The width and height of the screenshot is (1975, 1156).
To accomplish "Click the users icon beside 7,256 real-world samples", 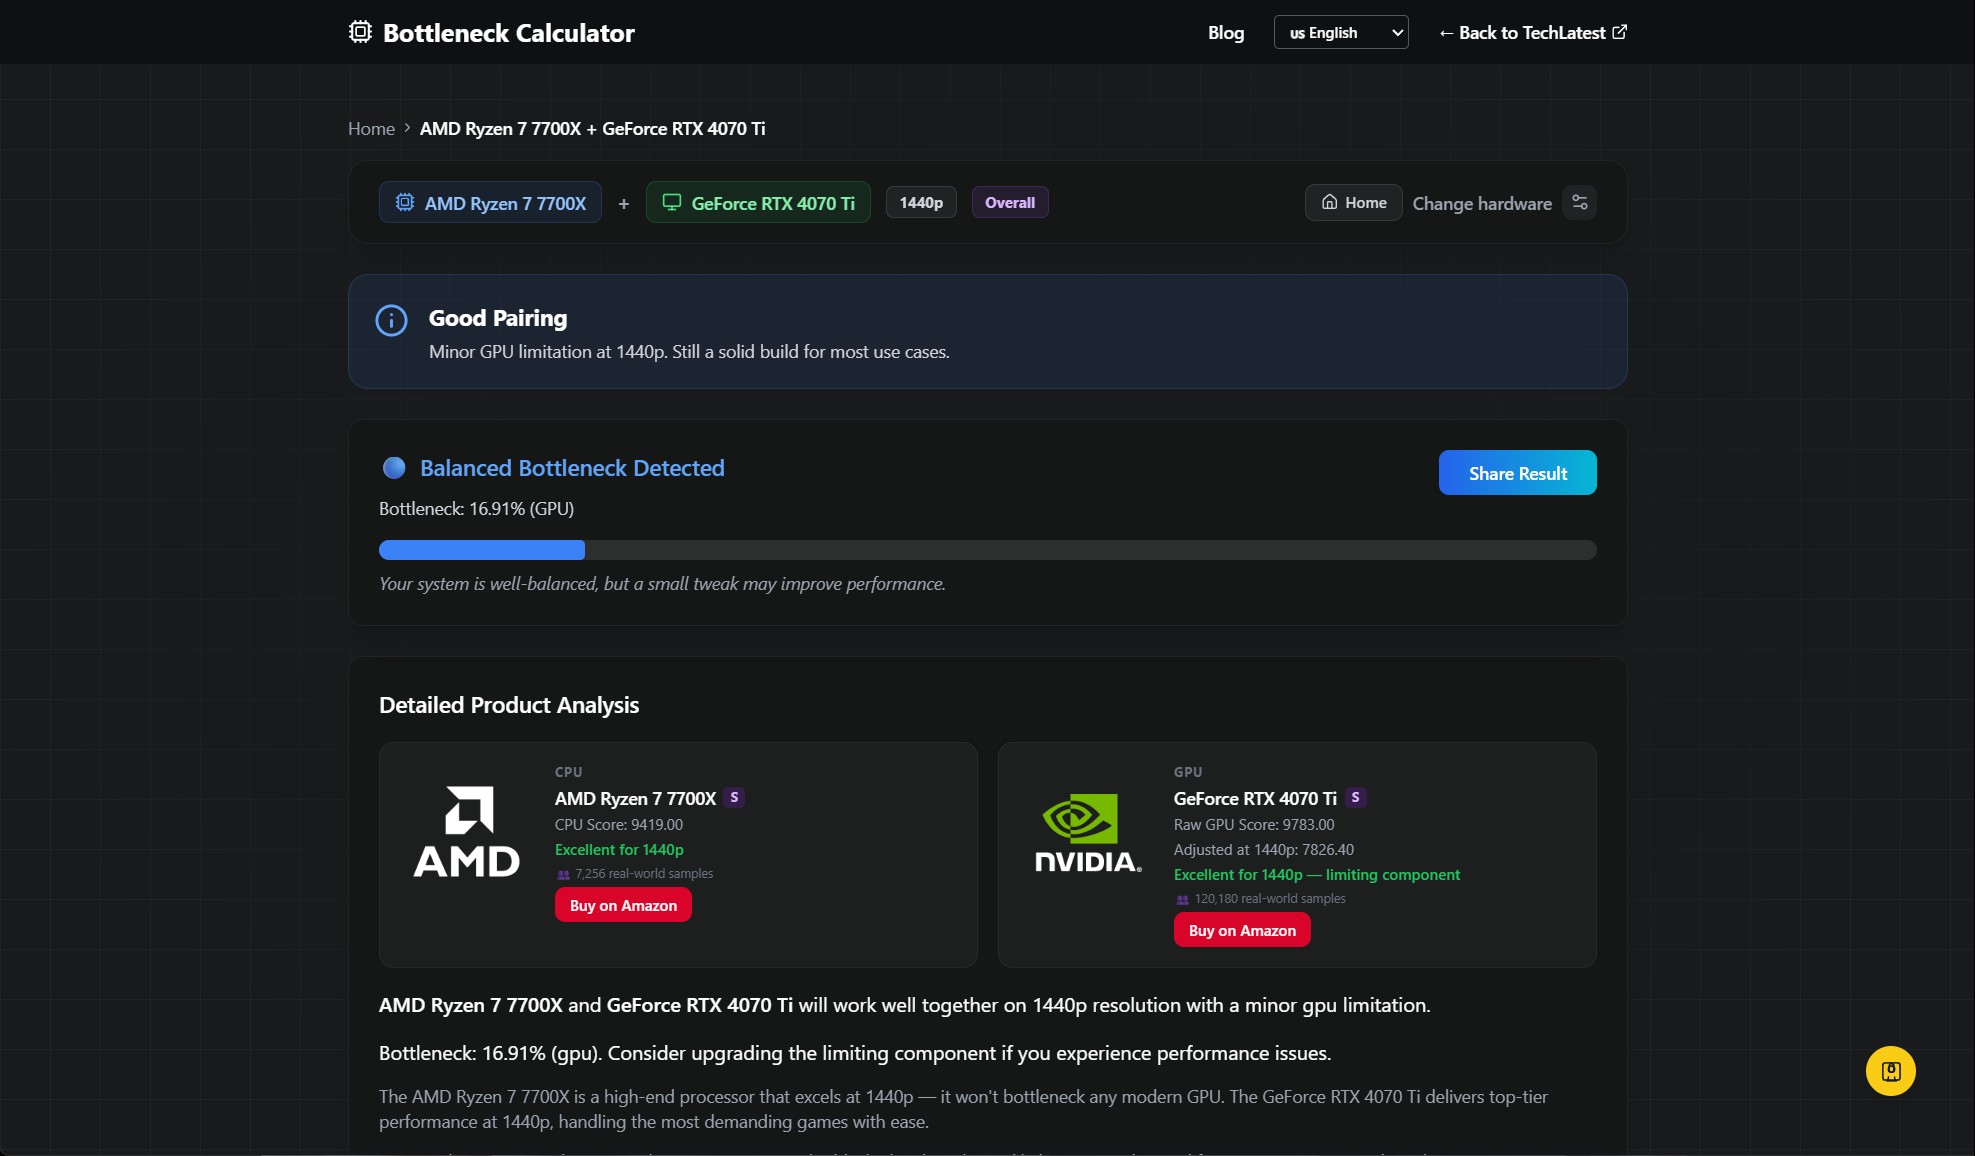I will (x=563, y=874).
